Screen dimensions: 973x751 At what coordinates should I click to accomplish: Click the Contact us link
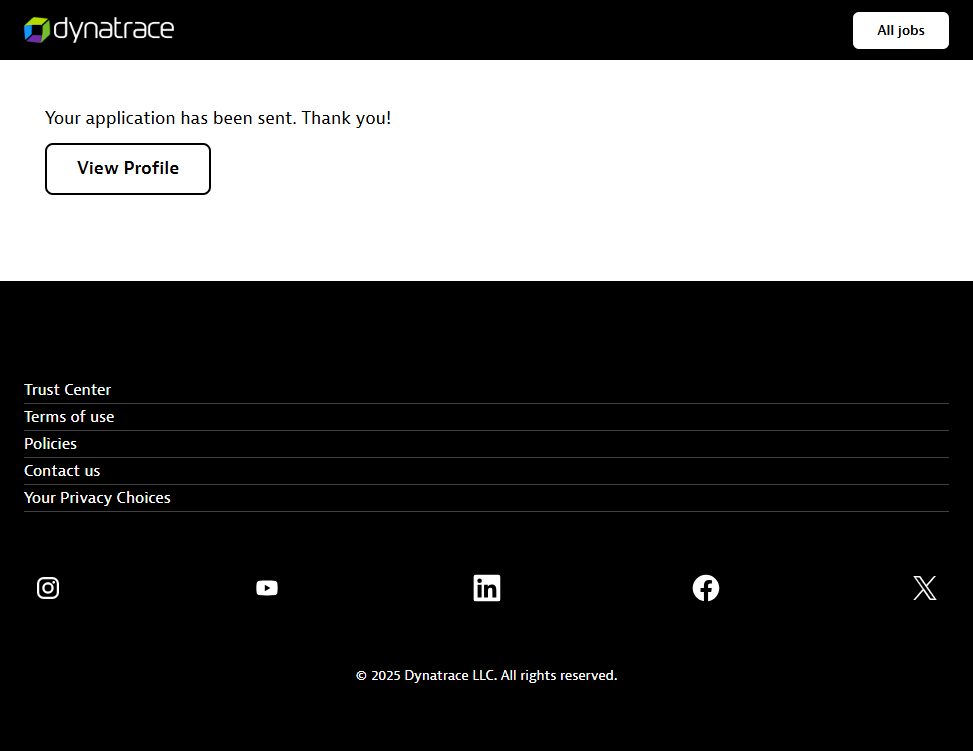tap(62, 471)
